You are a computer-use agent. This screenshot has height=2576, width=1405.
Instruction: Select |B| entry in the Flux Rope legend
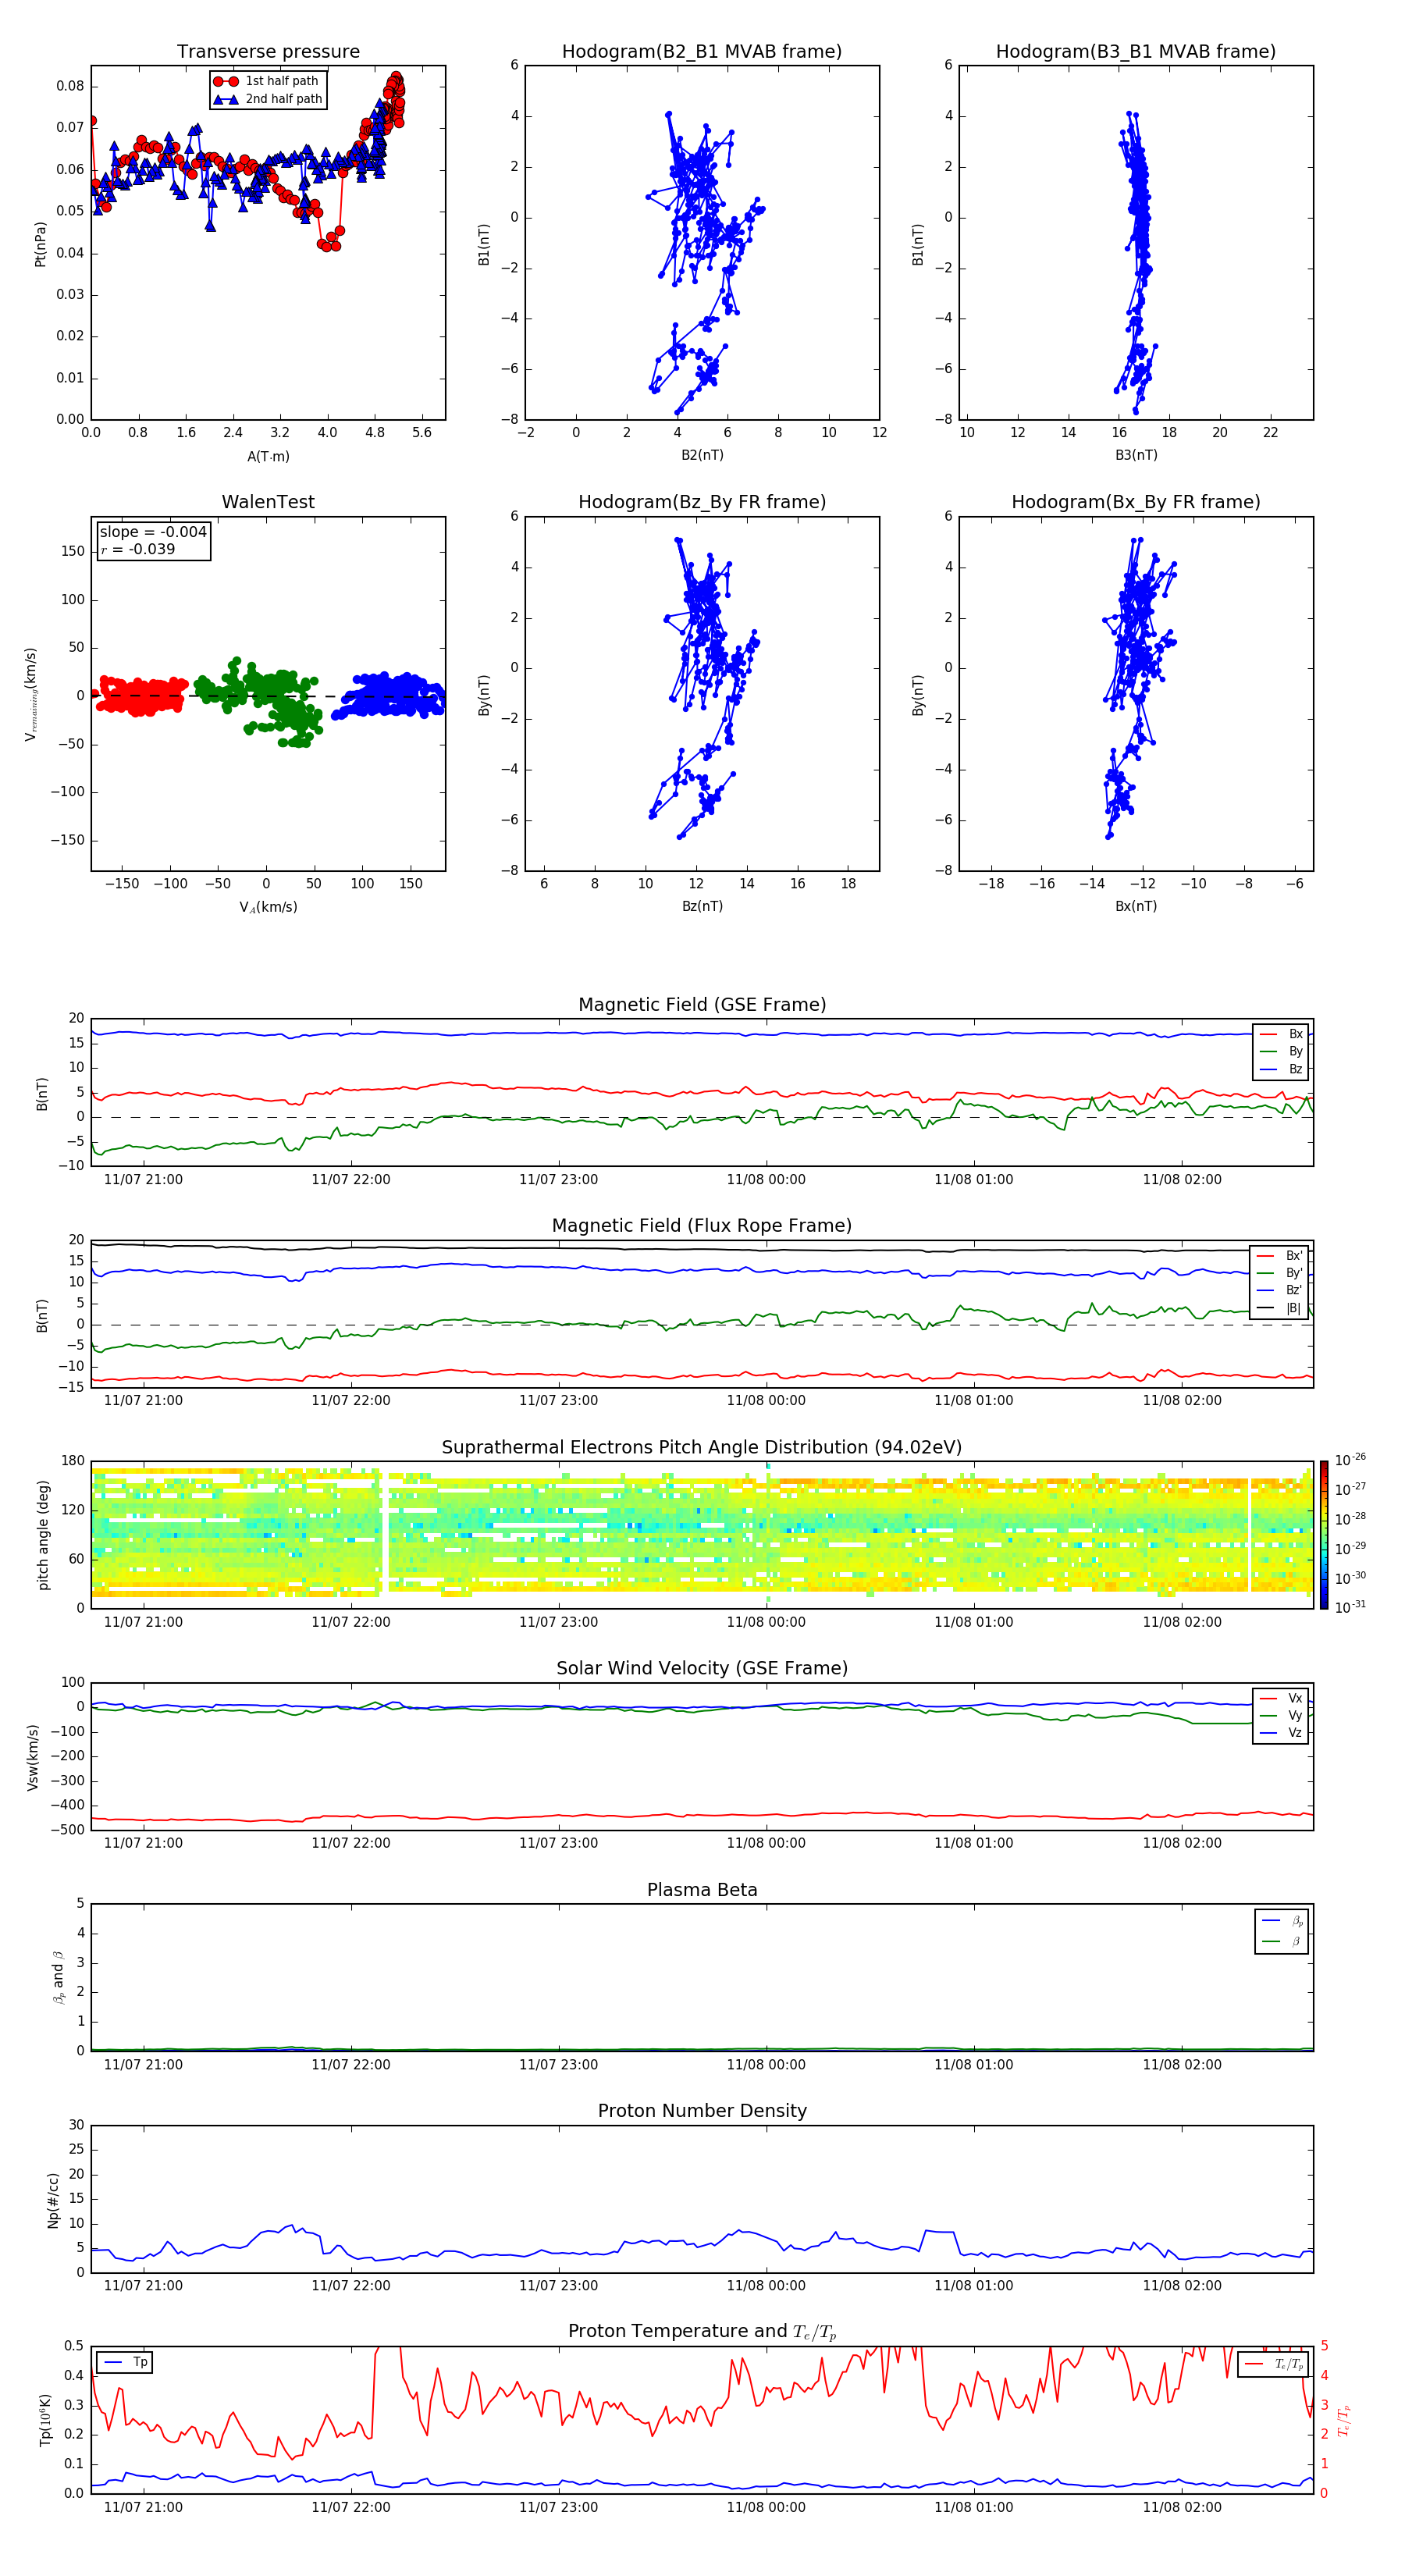tap(1280, 1308)
